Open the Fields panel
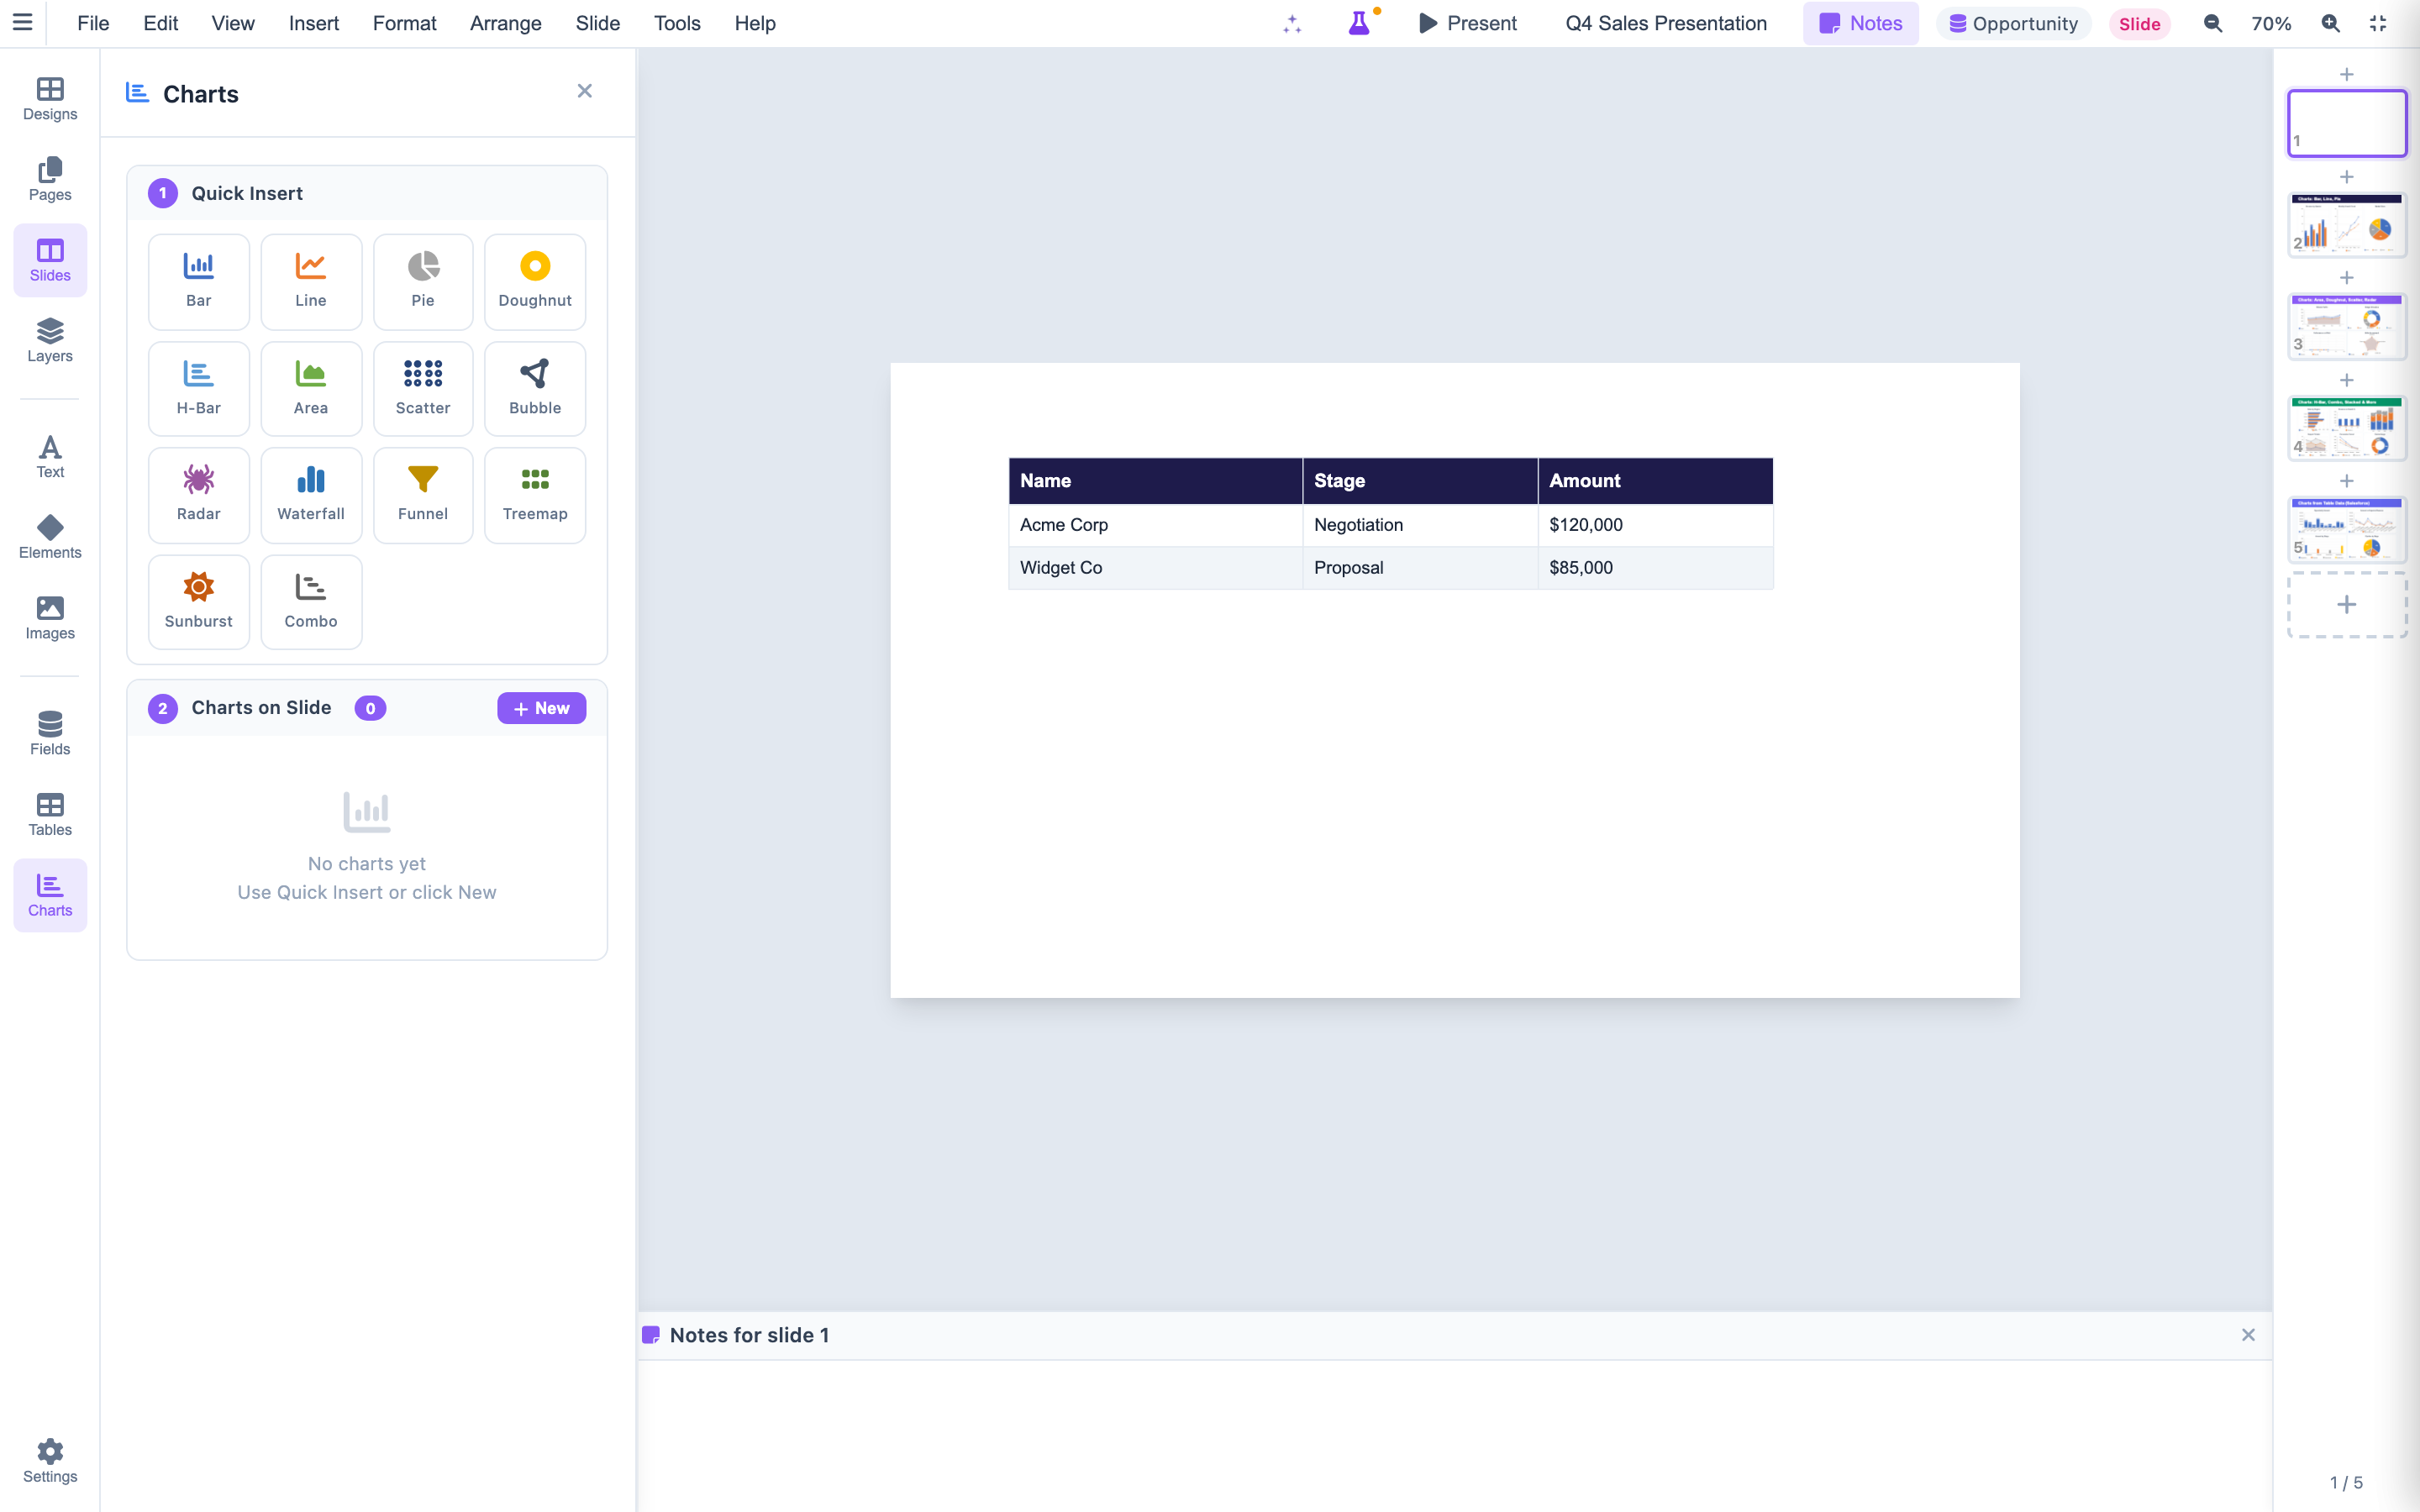The height and width of the screenshot is (1512, 2420). 49,732
